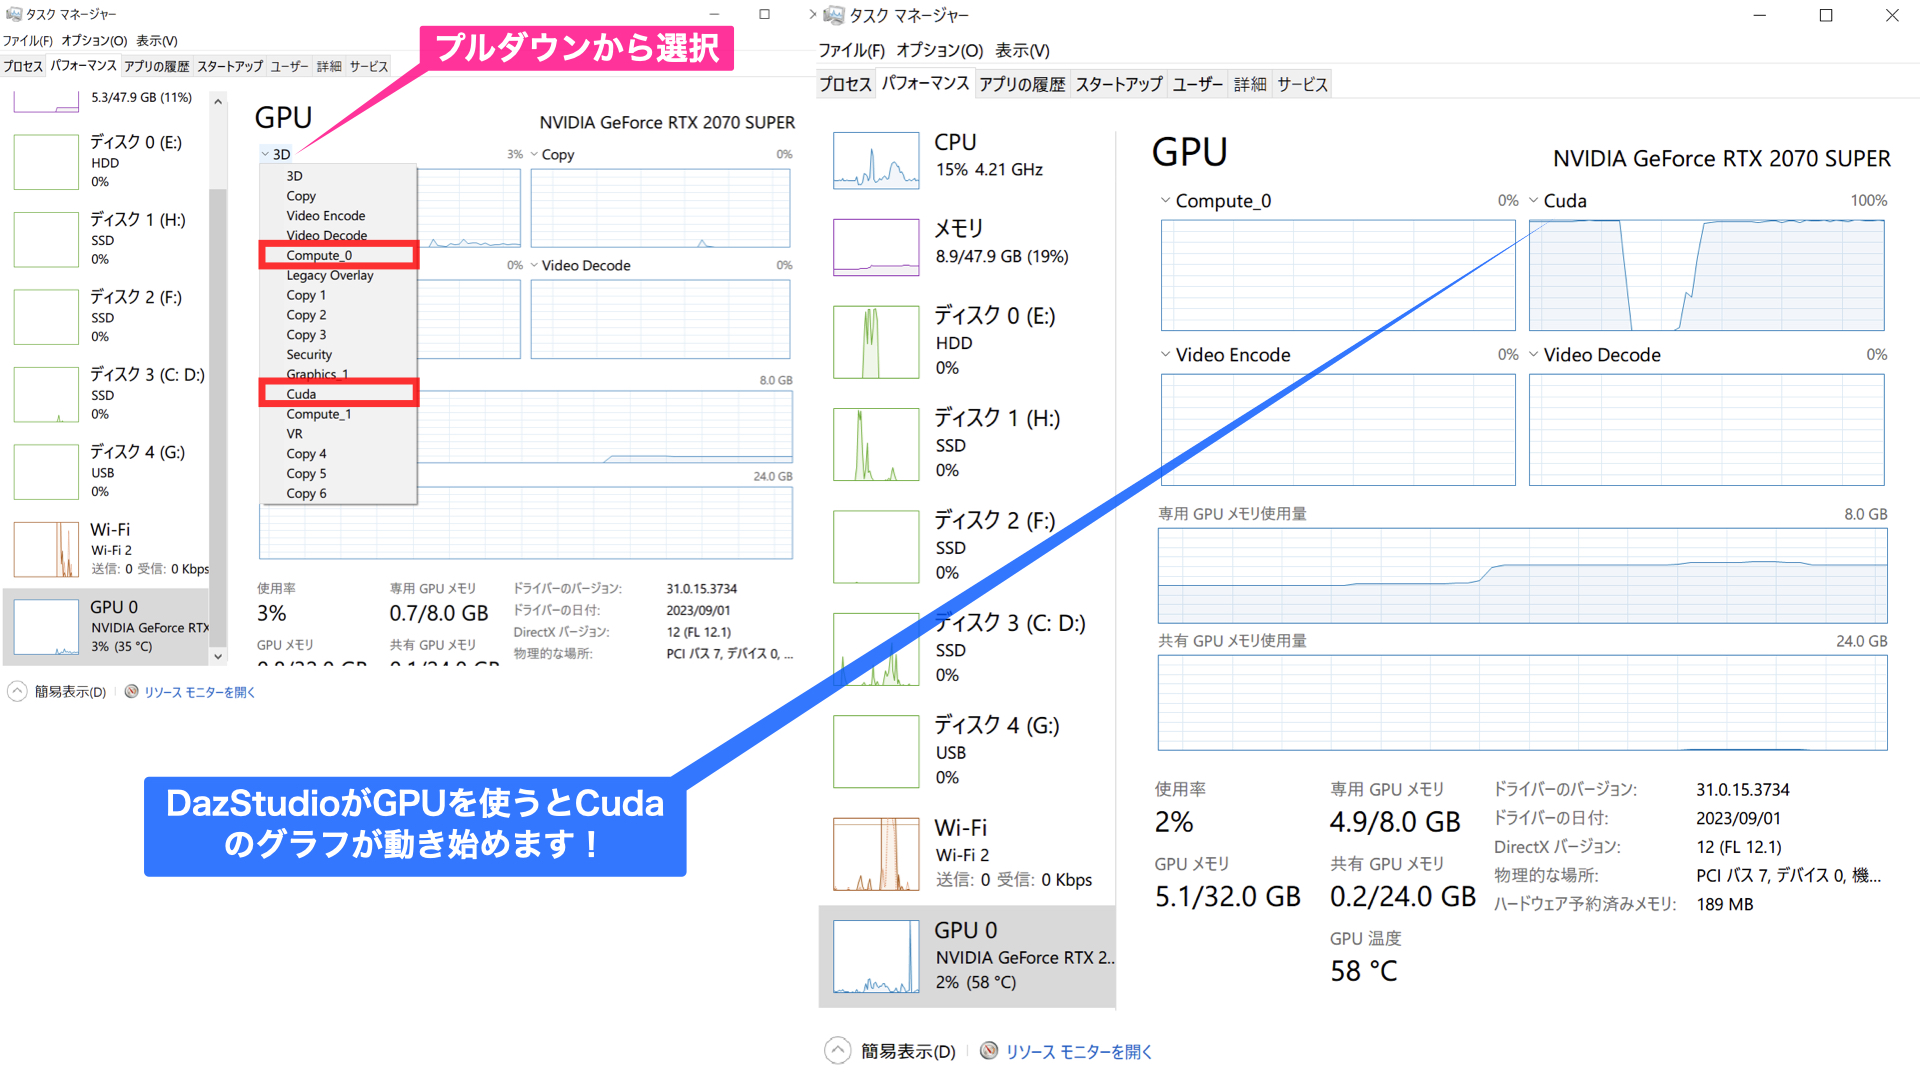Click left sidebar scrollbar down arrow
The width and height of the screenshot is (1920, 1080).
point(218,657)
